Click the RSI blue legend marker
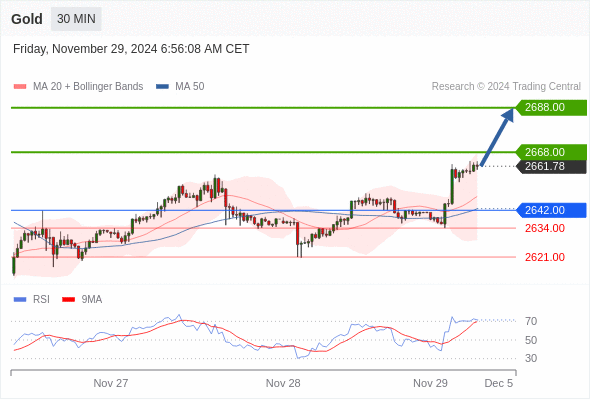This screenshot has width=590, height=400. (20, 300)
